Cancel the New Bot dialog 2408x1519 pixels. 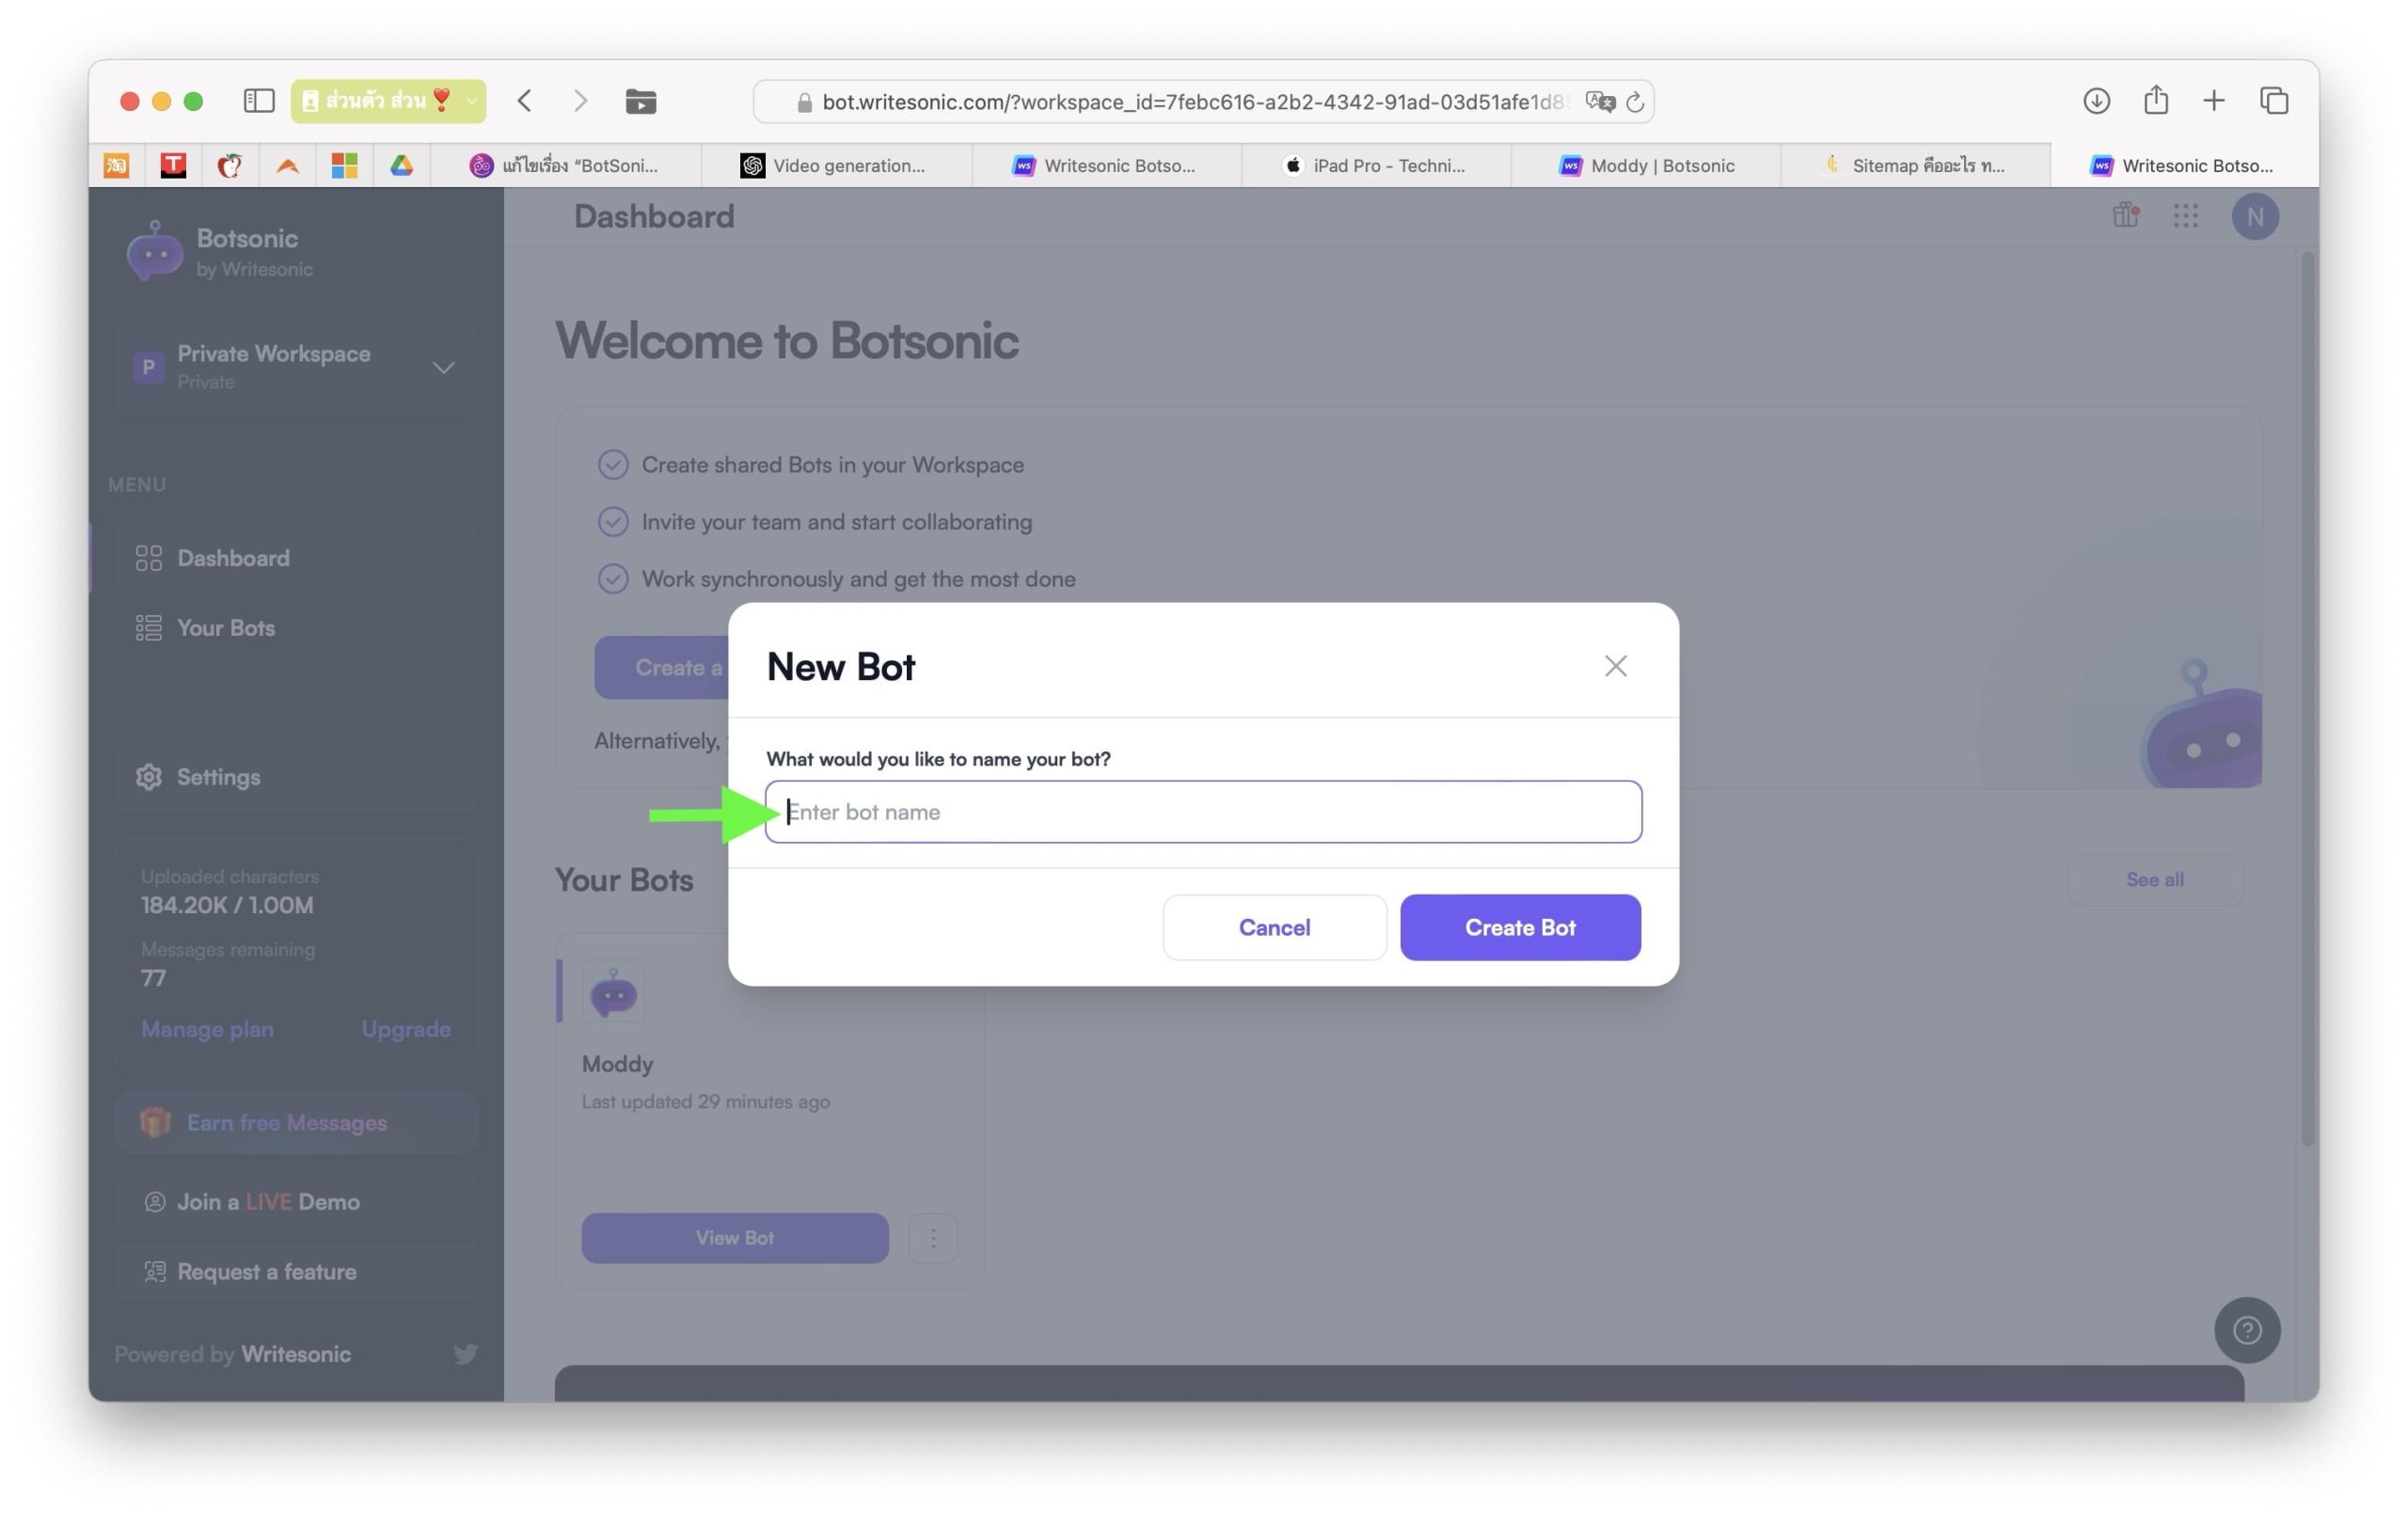pos(1273,927)
